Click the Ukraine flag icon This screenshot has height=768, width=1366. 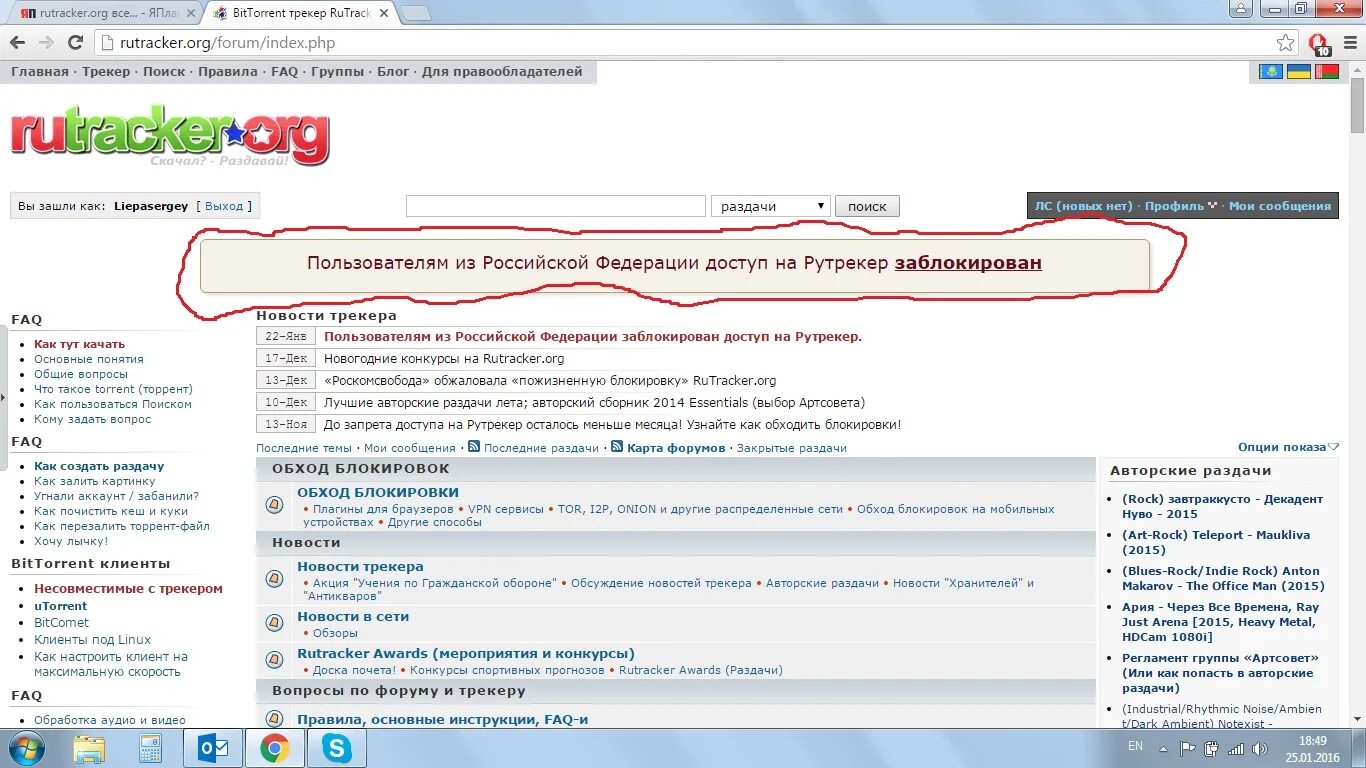coord(1299,72)
